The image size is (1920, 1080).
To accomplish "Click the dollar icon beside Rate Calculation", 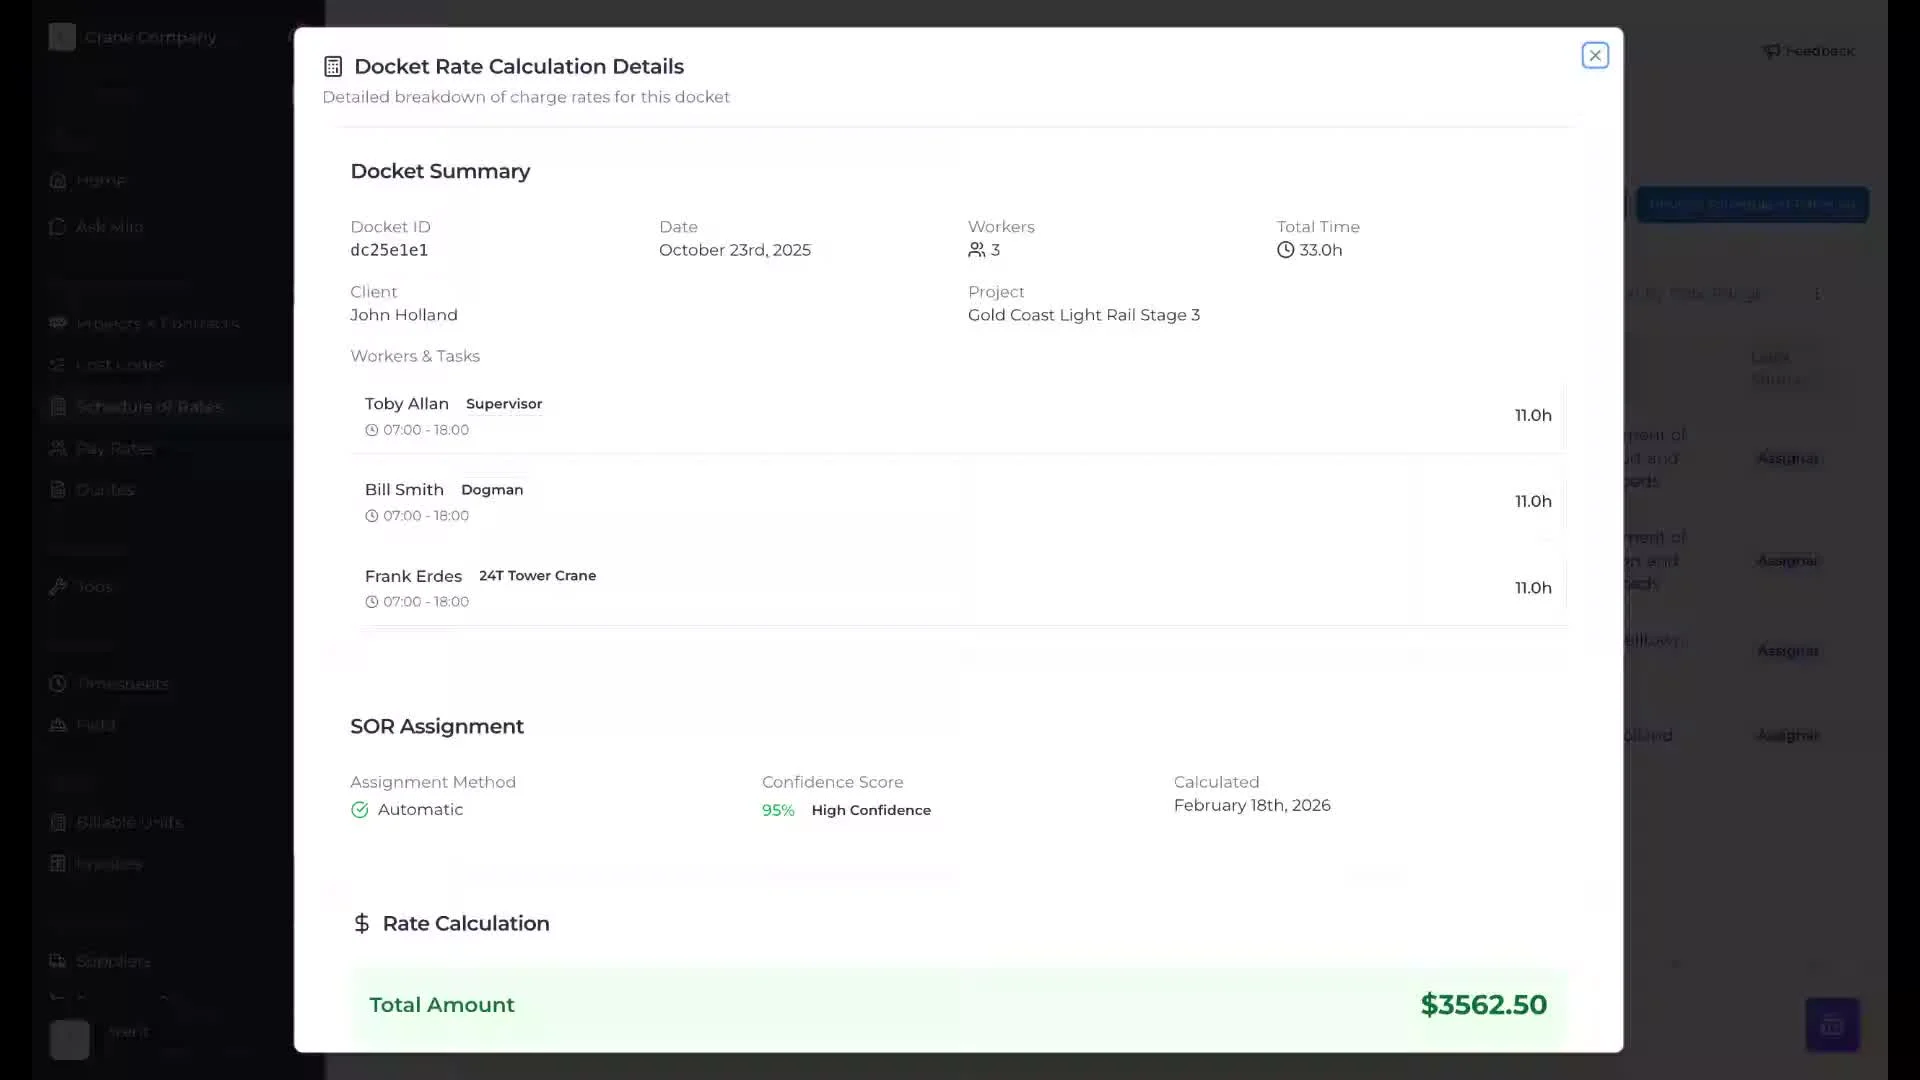I will [362, 923].
